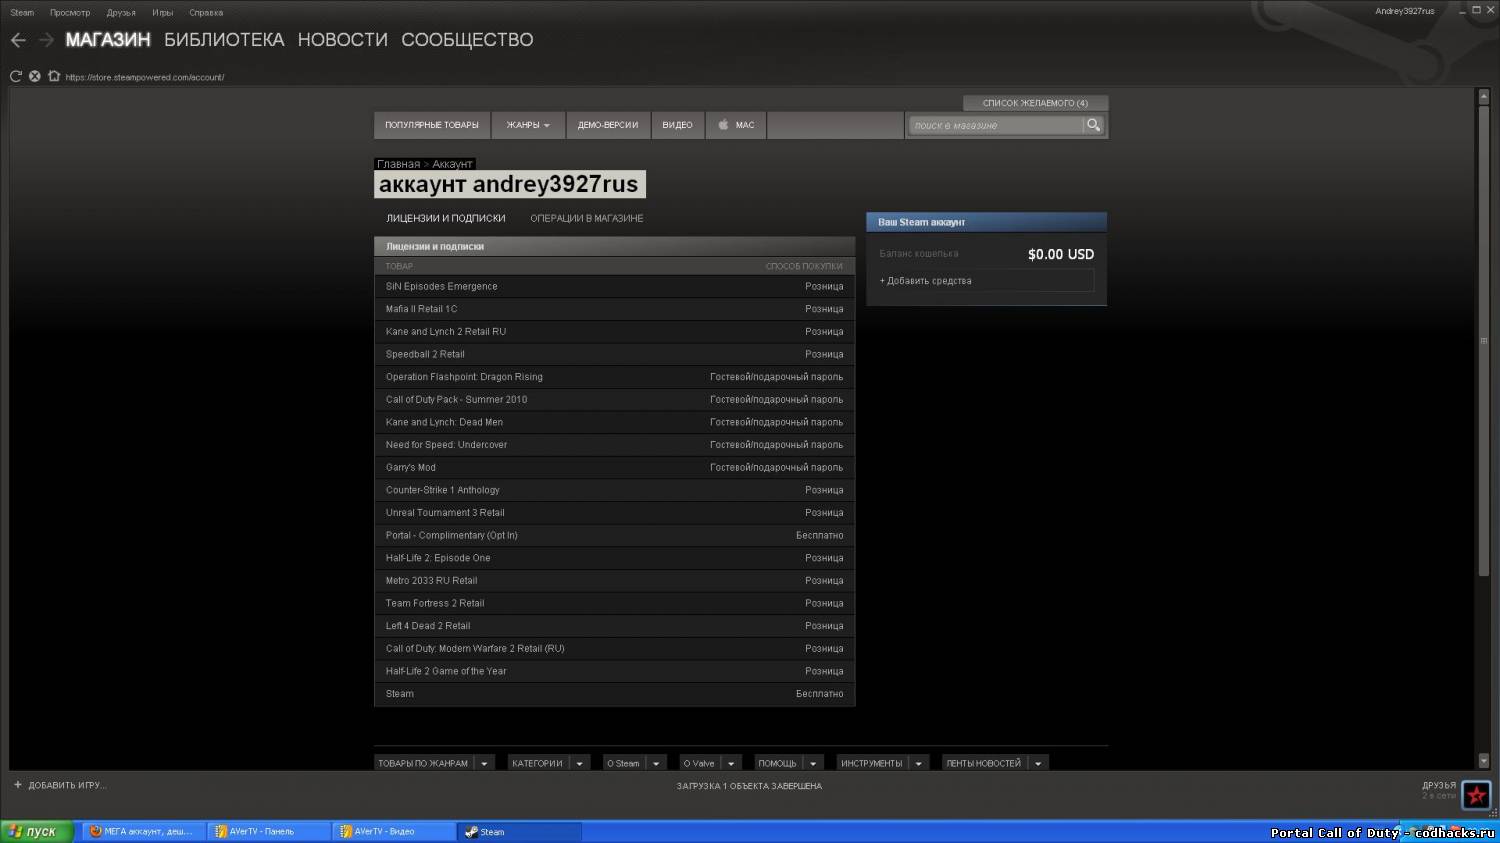Open the Друзья menu
The height and width of the screenshot is (843, 1500).
121,12
